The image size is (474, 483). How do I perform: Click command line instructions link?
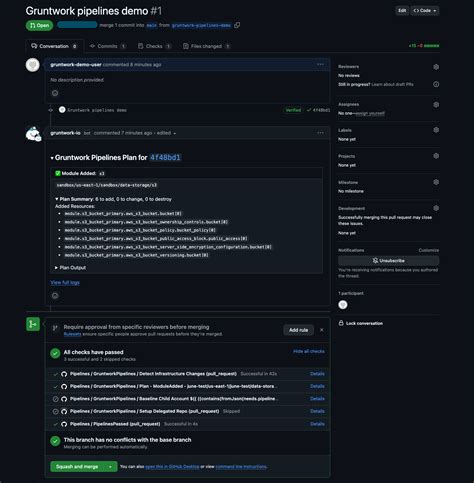click(241, 467)
